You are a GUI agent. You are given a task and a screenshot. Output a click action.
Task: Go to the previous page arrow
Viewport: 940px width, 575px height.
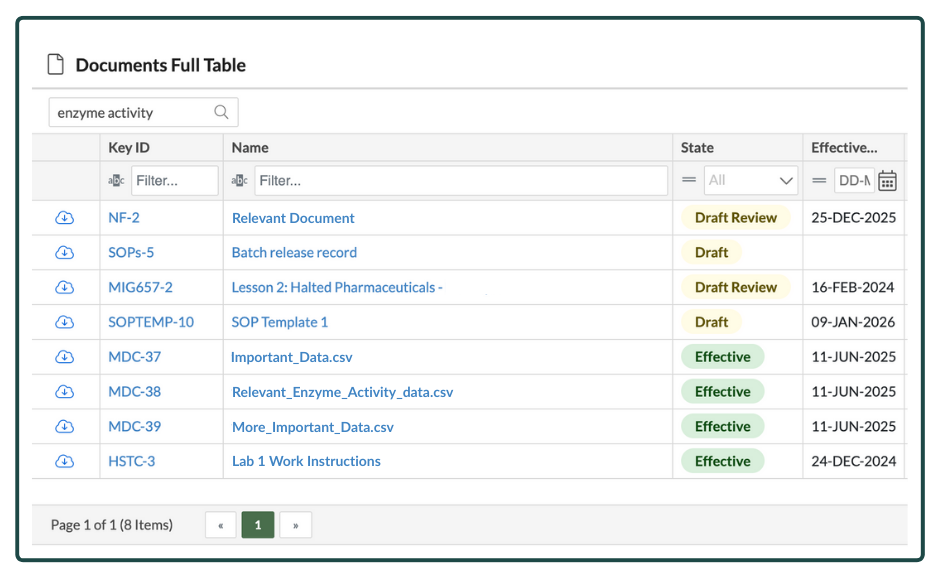click(220, 525)
